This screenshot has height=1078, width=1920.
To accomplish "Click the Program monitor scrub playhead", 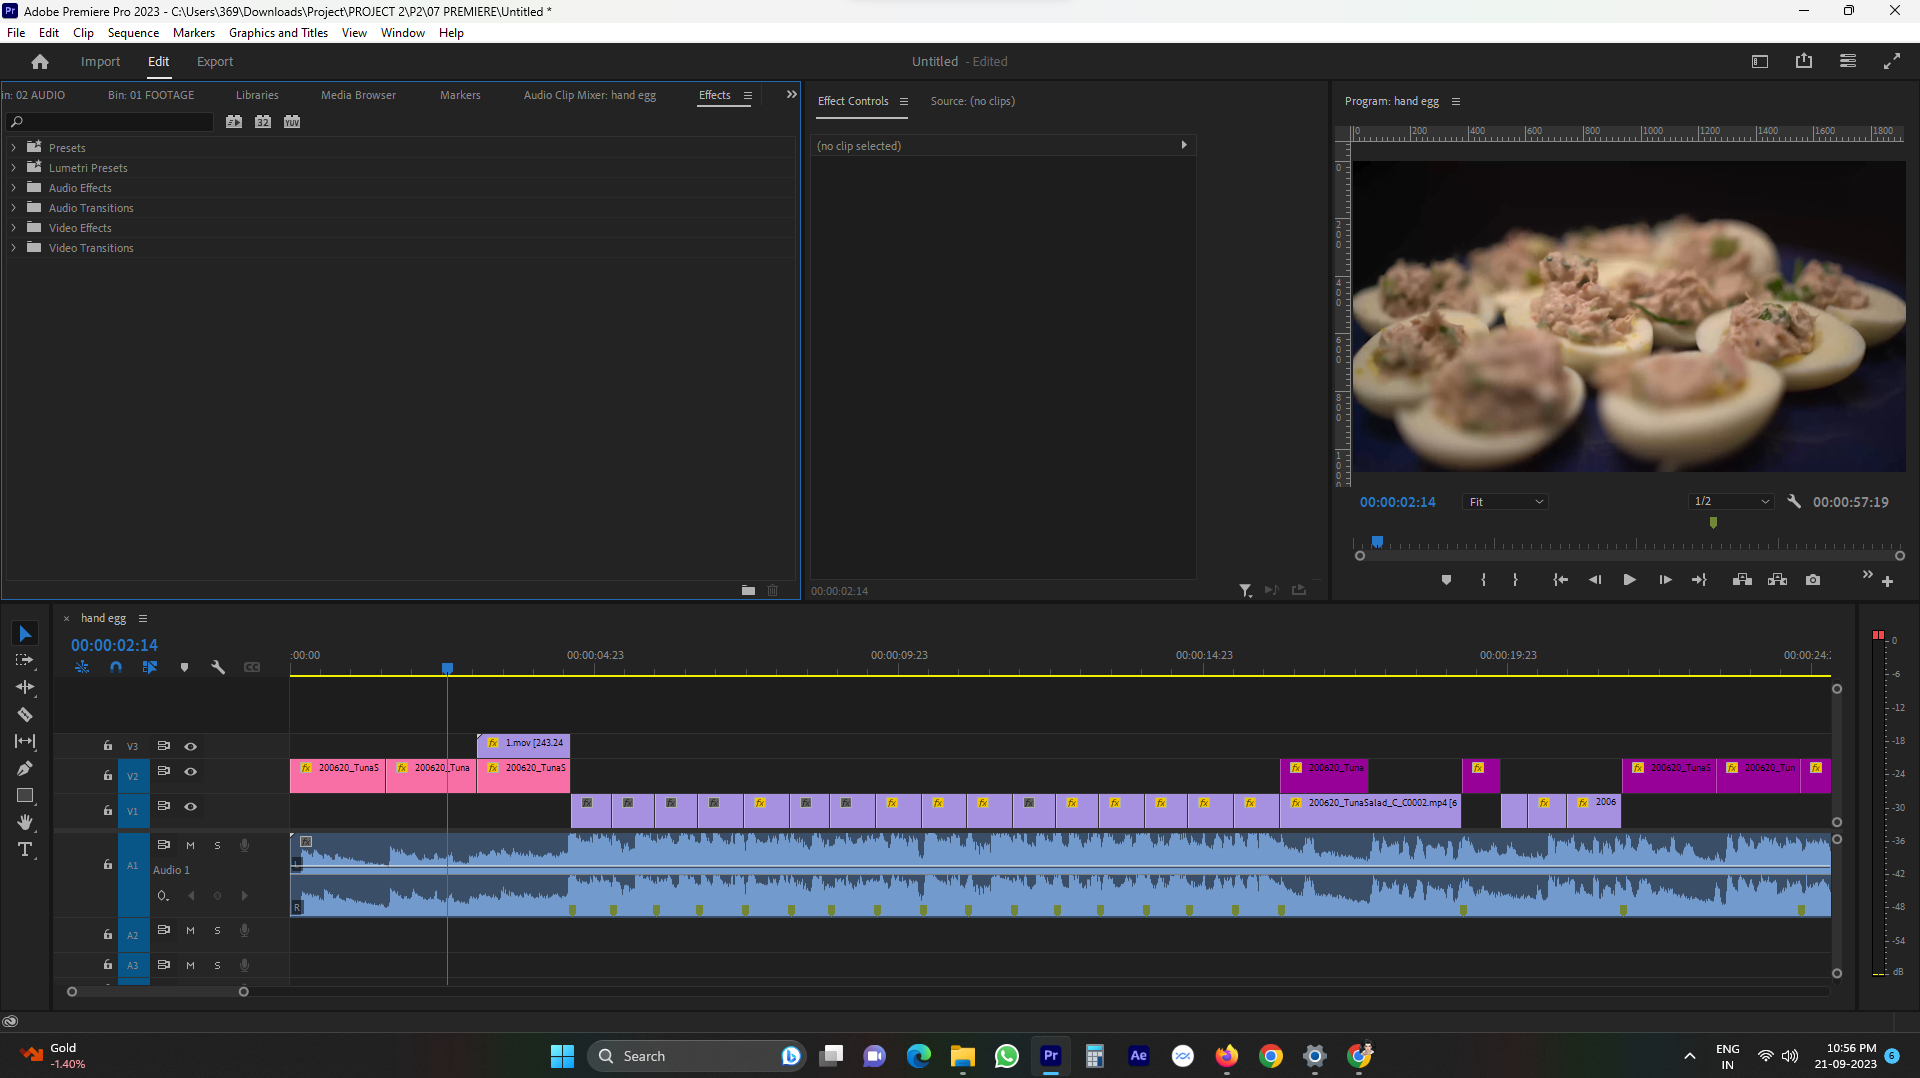I will click(1377, 542).
